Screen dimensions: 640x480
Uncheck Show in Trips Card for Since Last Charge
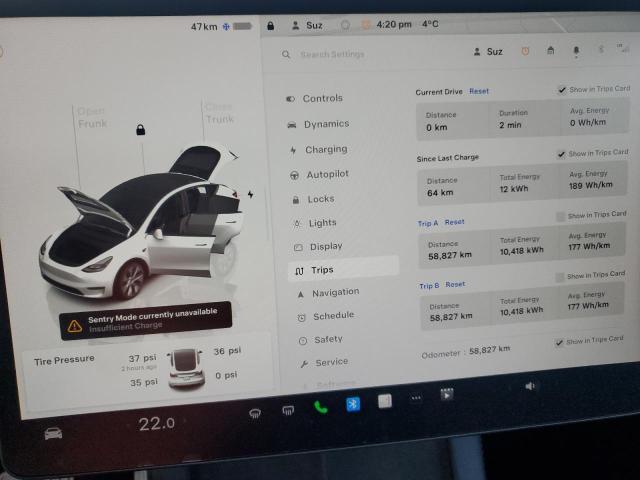pos(561,154)
